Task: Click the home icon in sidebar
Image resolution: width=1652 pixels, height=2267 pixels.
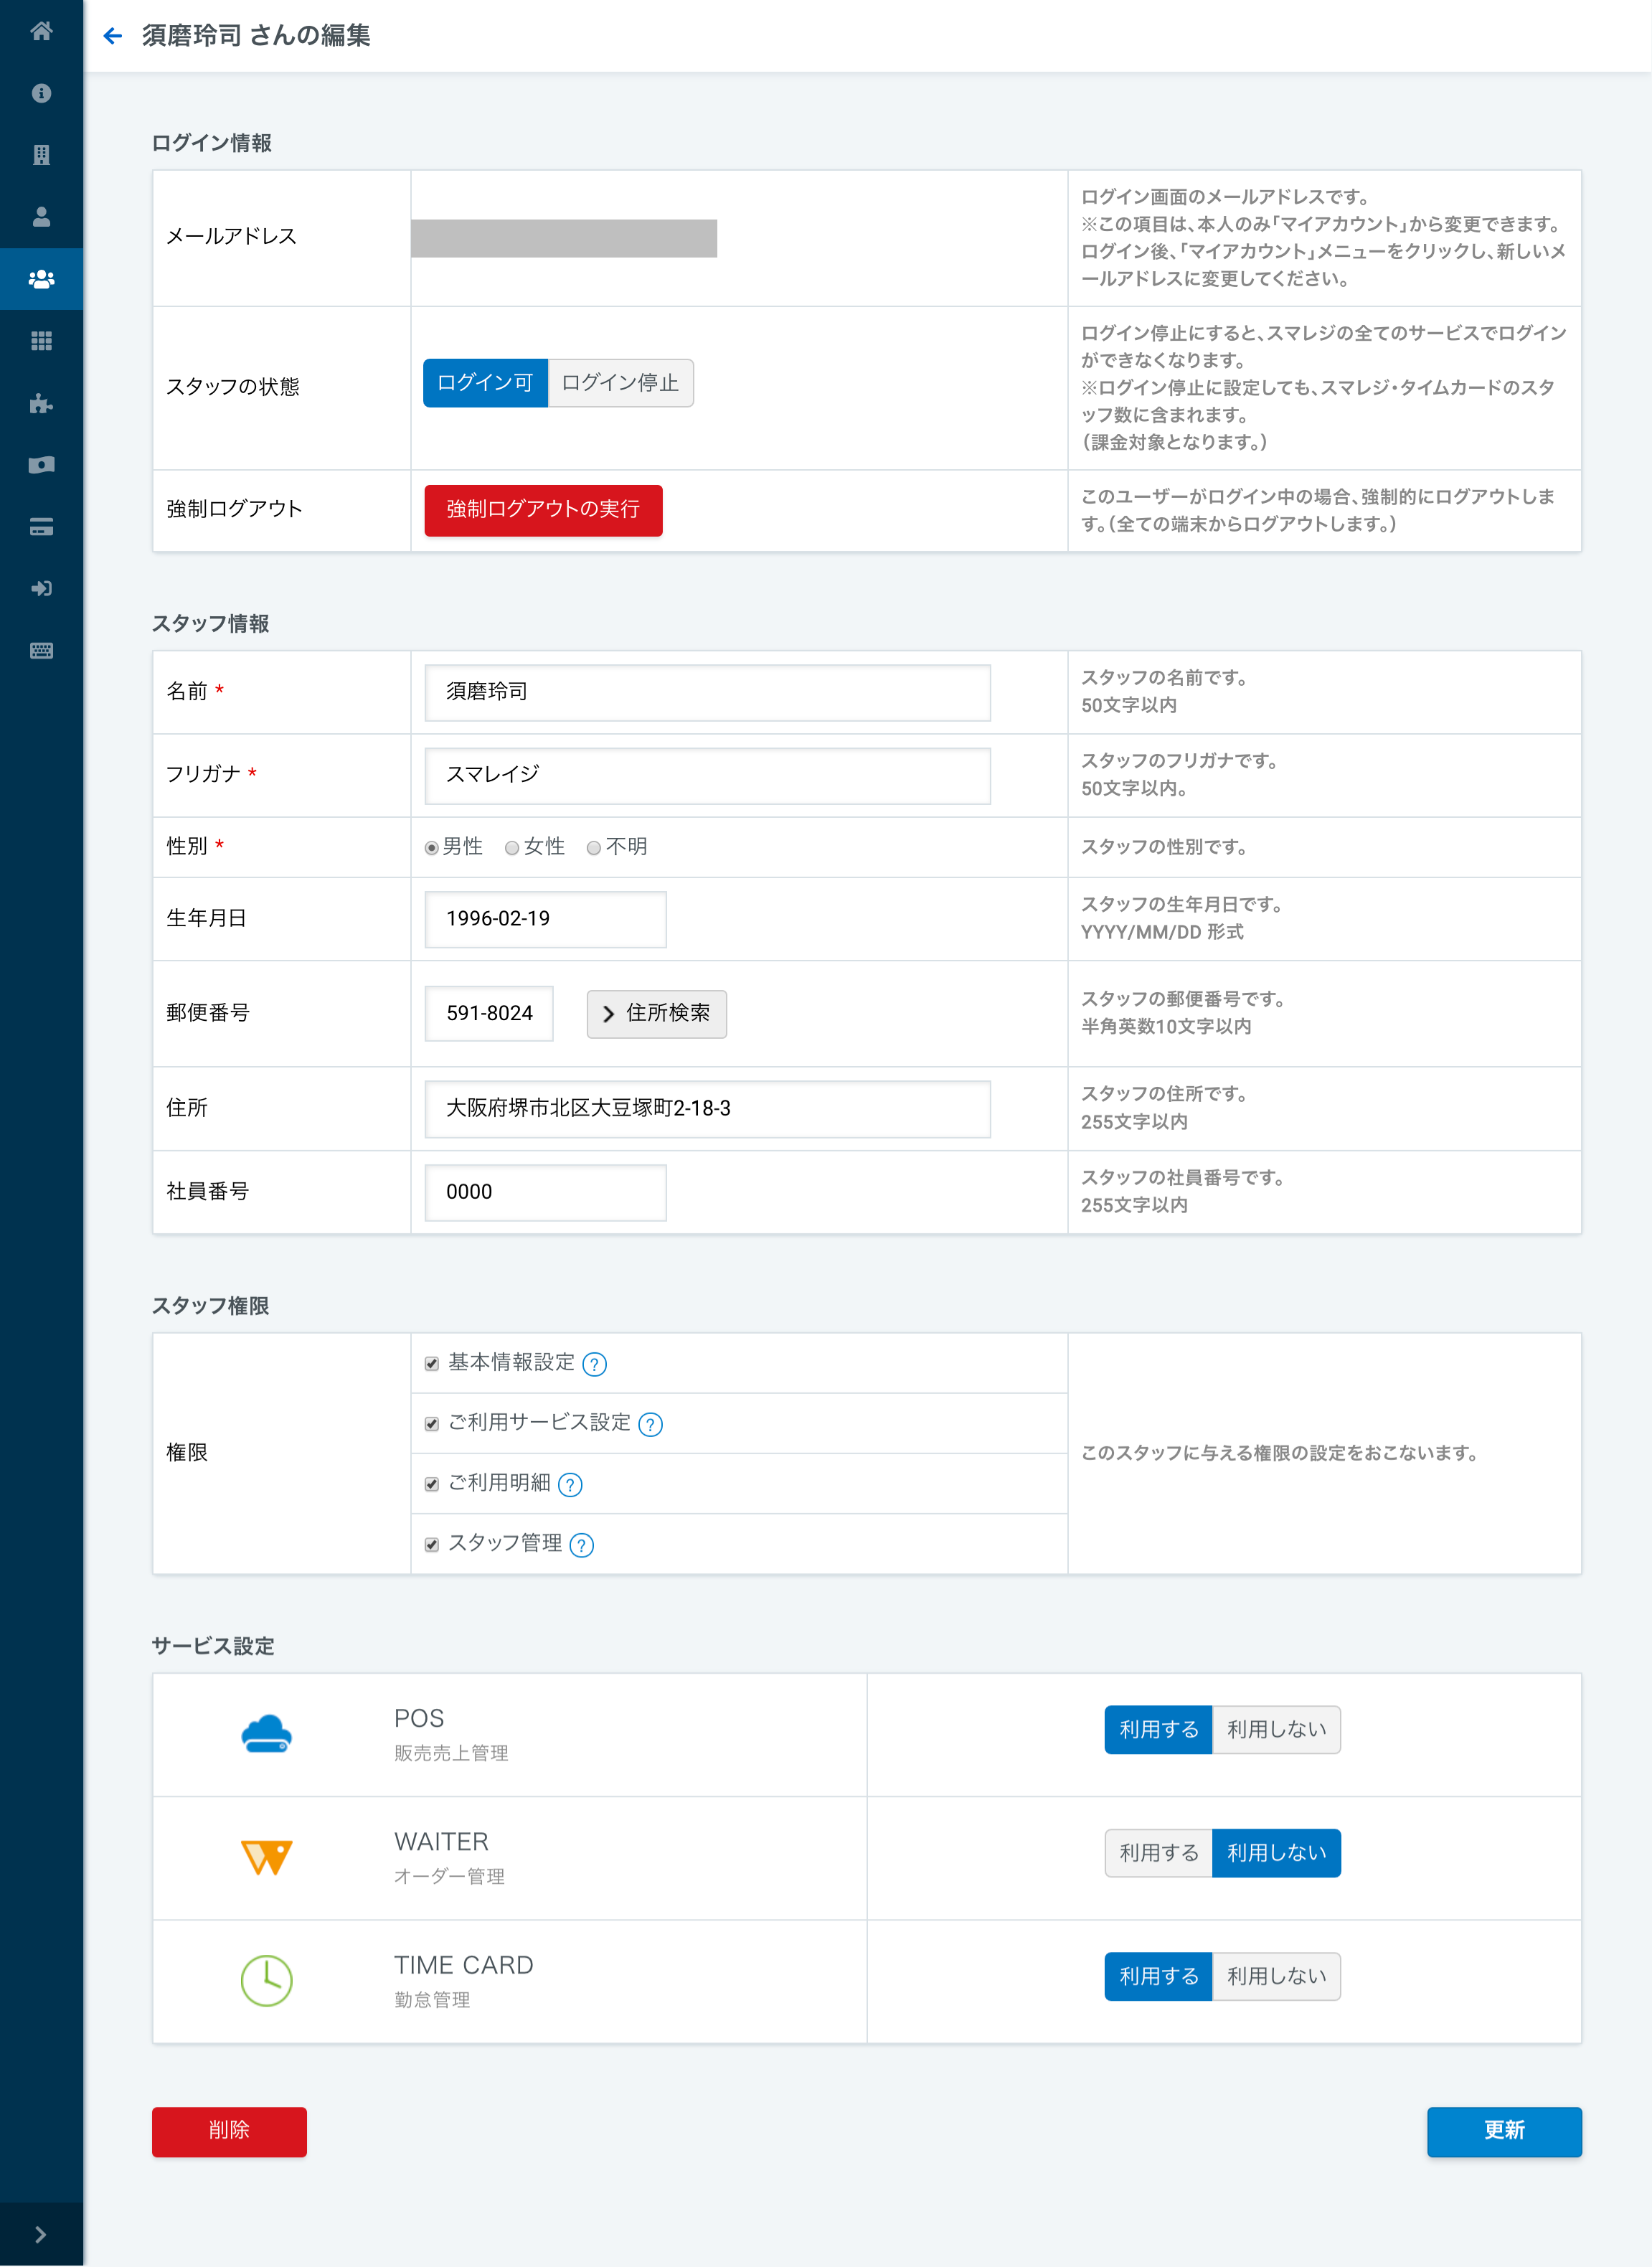Action: [41, 31]
